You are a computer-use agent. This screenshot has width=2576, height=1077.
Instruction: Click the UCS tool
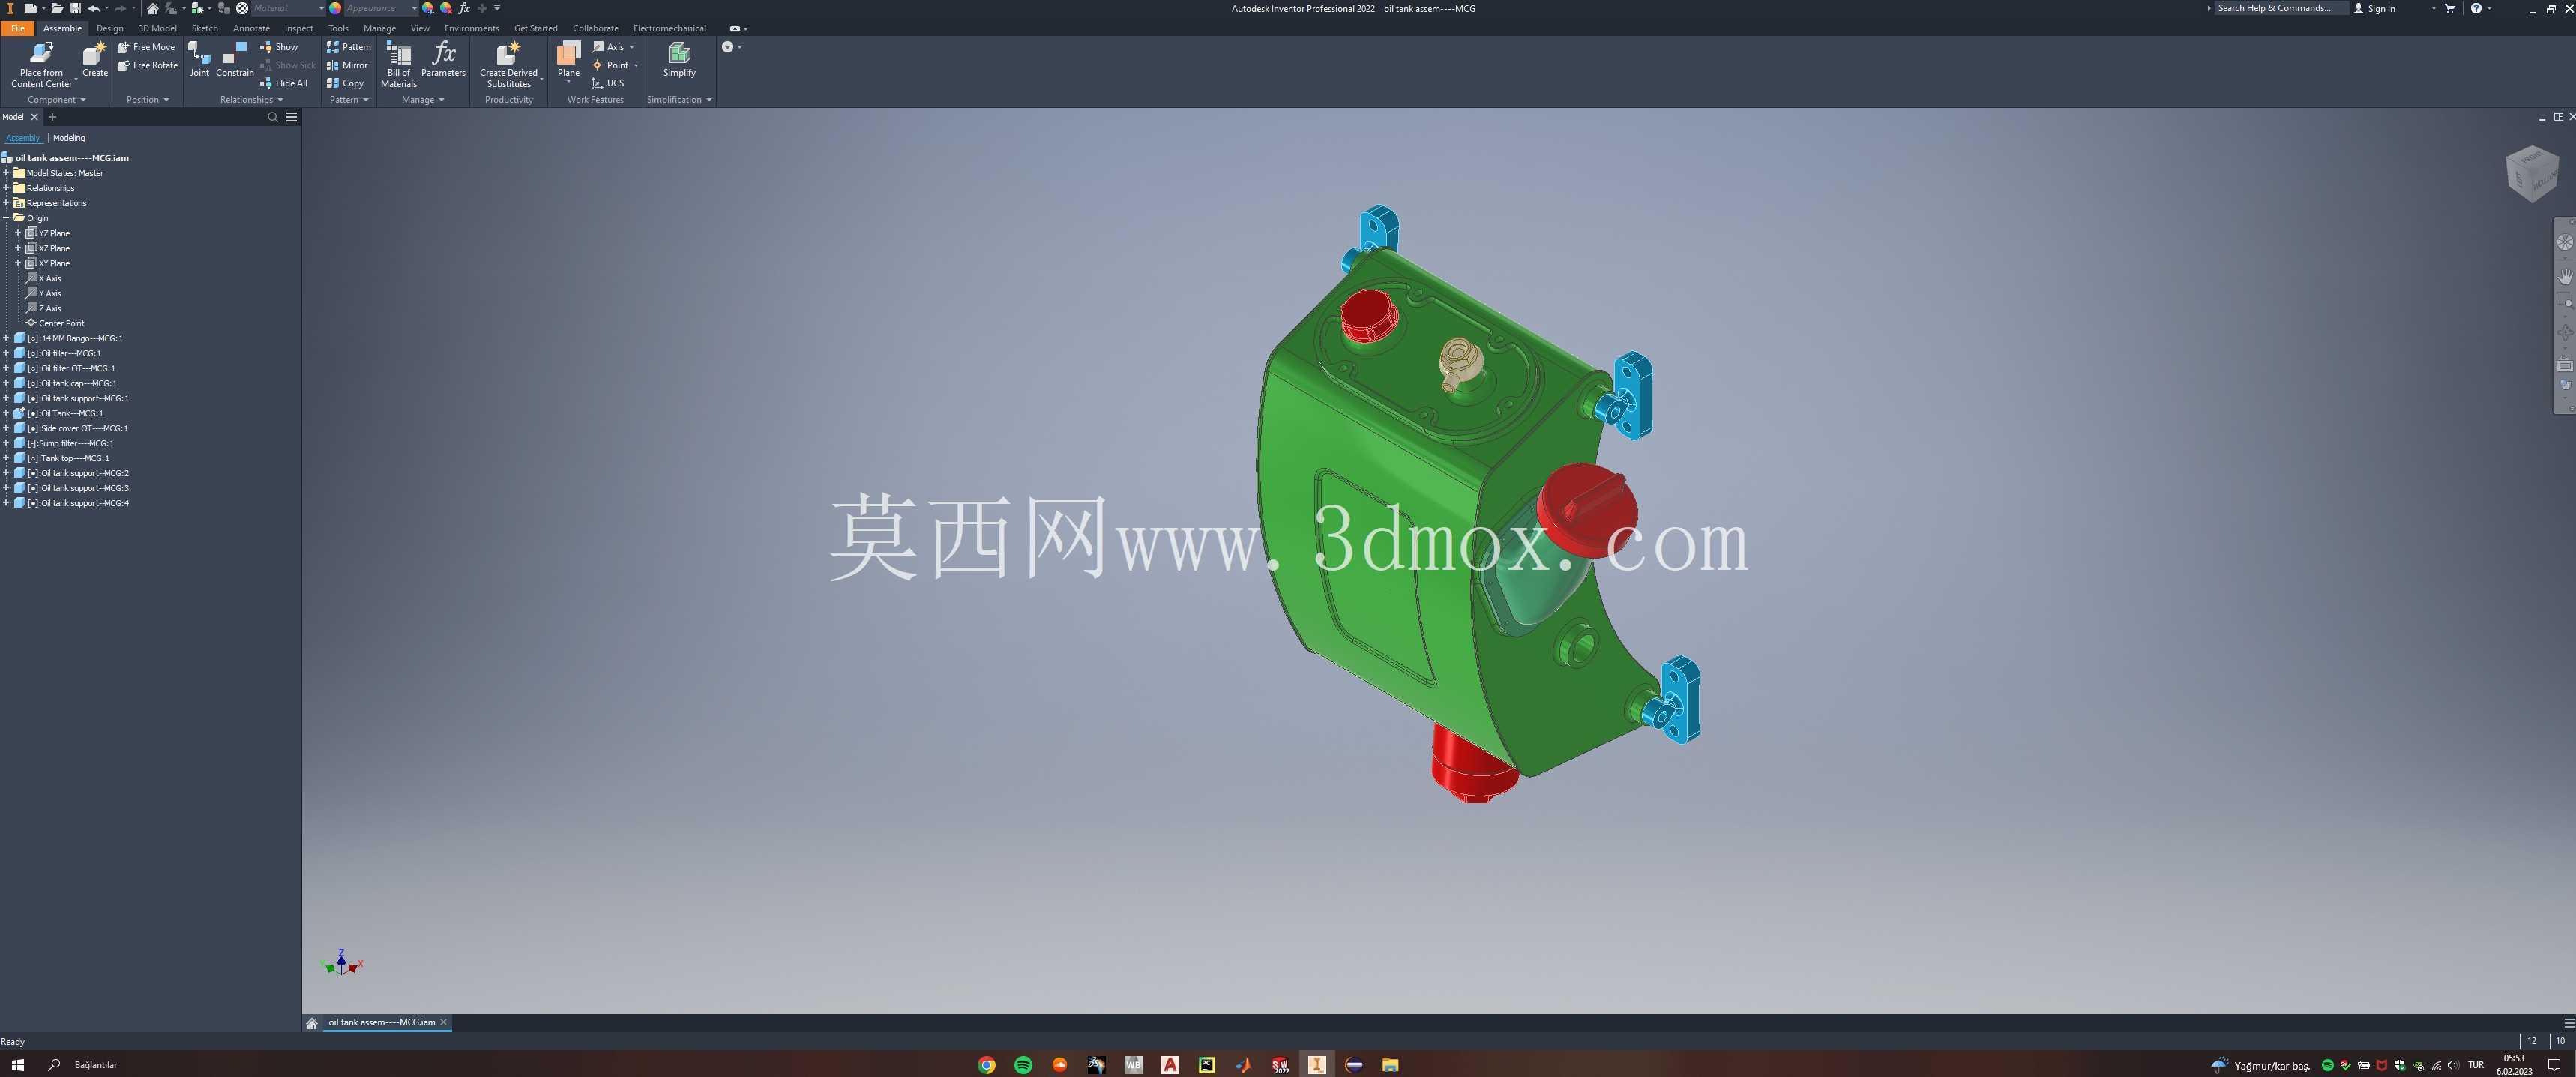coord(608,83)
